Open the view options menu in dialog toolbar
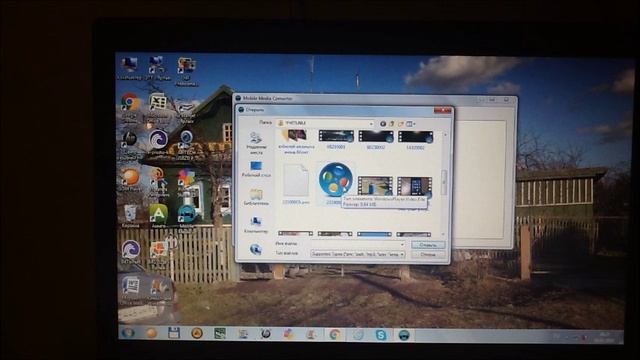The height and width of the screenshot is (360, 640). point(410,124)
